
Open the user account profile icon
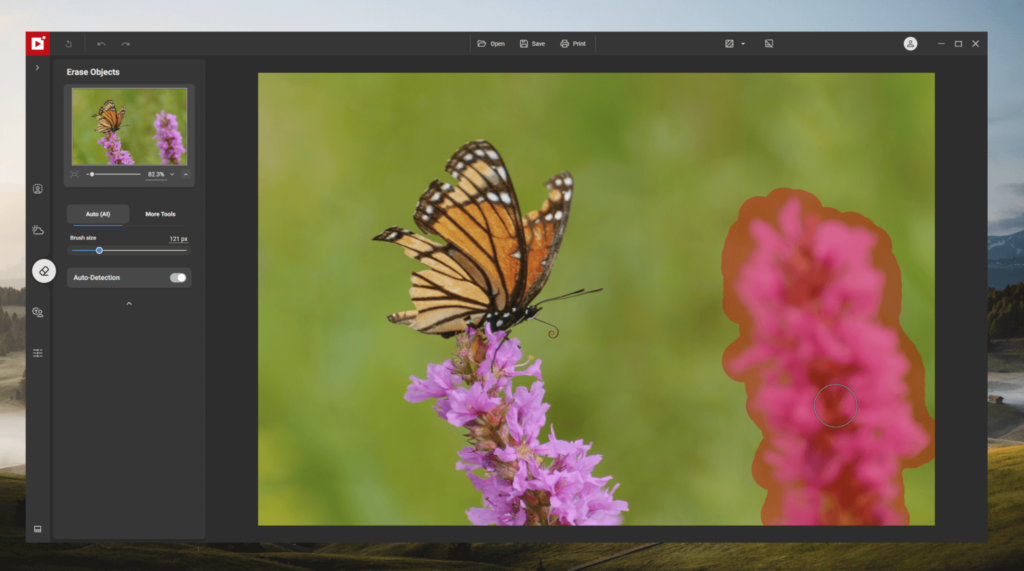[910, 44]
